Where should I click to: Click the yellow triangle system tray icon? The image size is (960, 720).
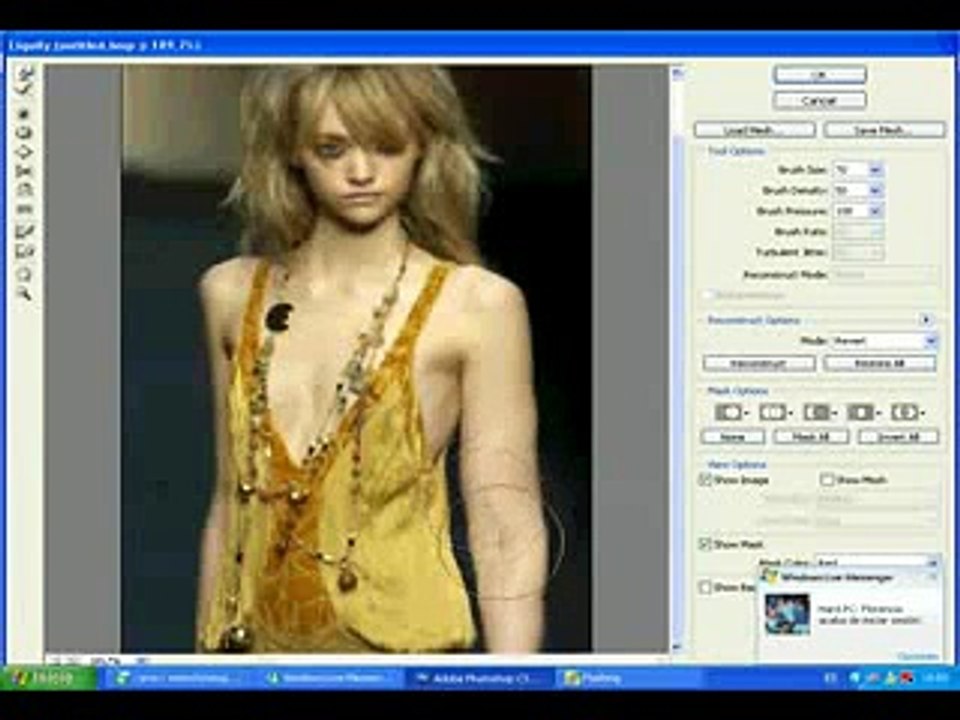(891, 678)
